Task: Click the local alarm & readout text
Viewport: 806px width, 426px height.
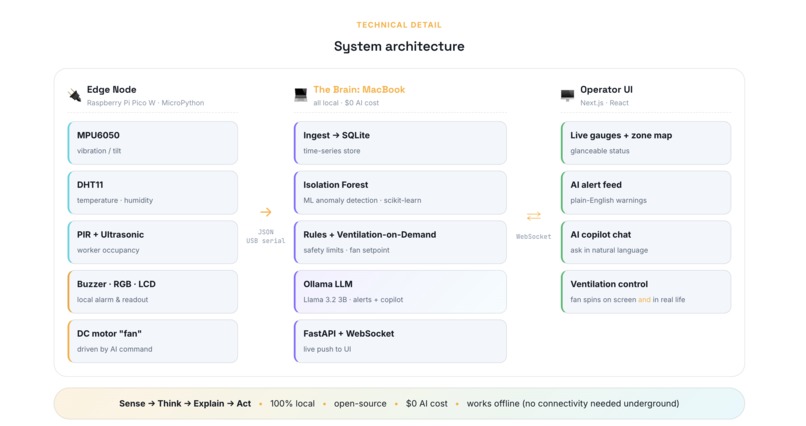Action: pyautogui.click(x=112, y=300)
